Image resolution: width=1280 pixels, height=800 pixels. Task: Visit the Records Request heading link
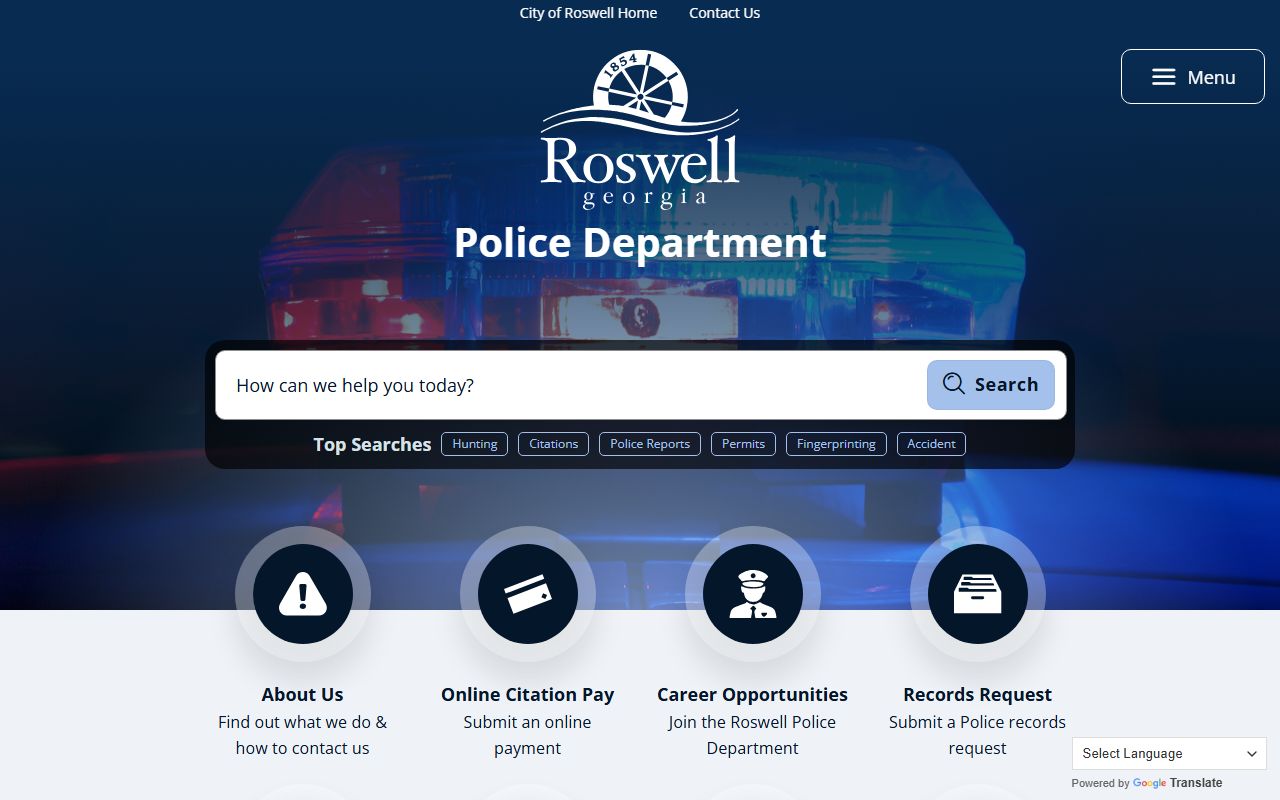[978, 694]
